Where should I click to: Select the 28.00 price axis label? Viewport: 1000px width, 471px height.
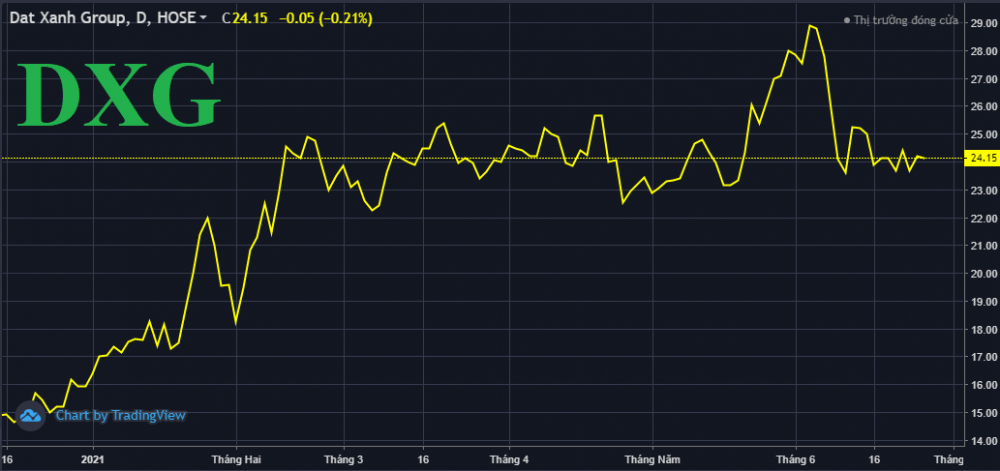(x=982, y=52)
